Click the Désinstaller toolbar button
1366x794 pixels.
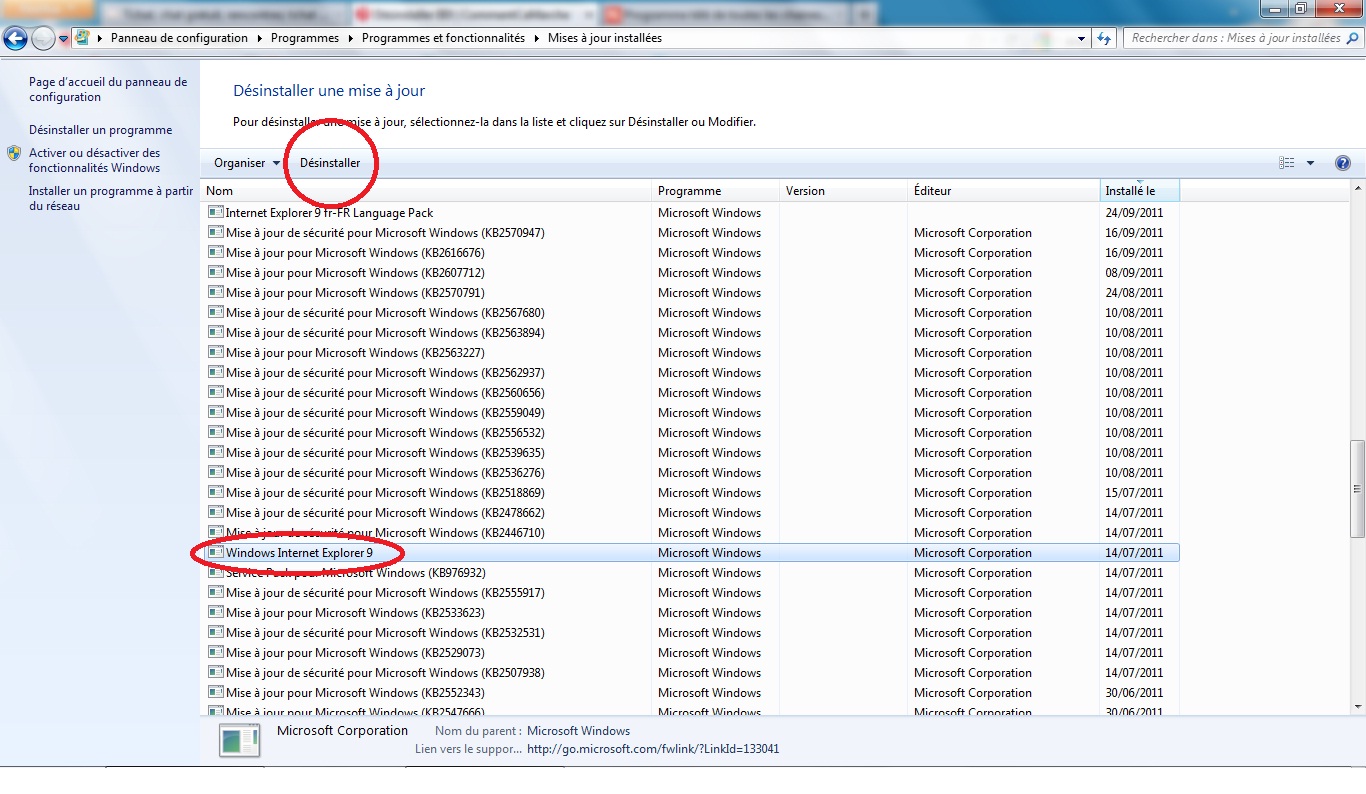330,163
